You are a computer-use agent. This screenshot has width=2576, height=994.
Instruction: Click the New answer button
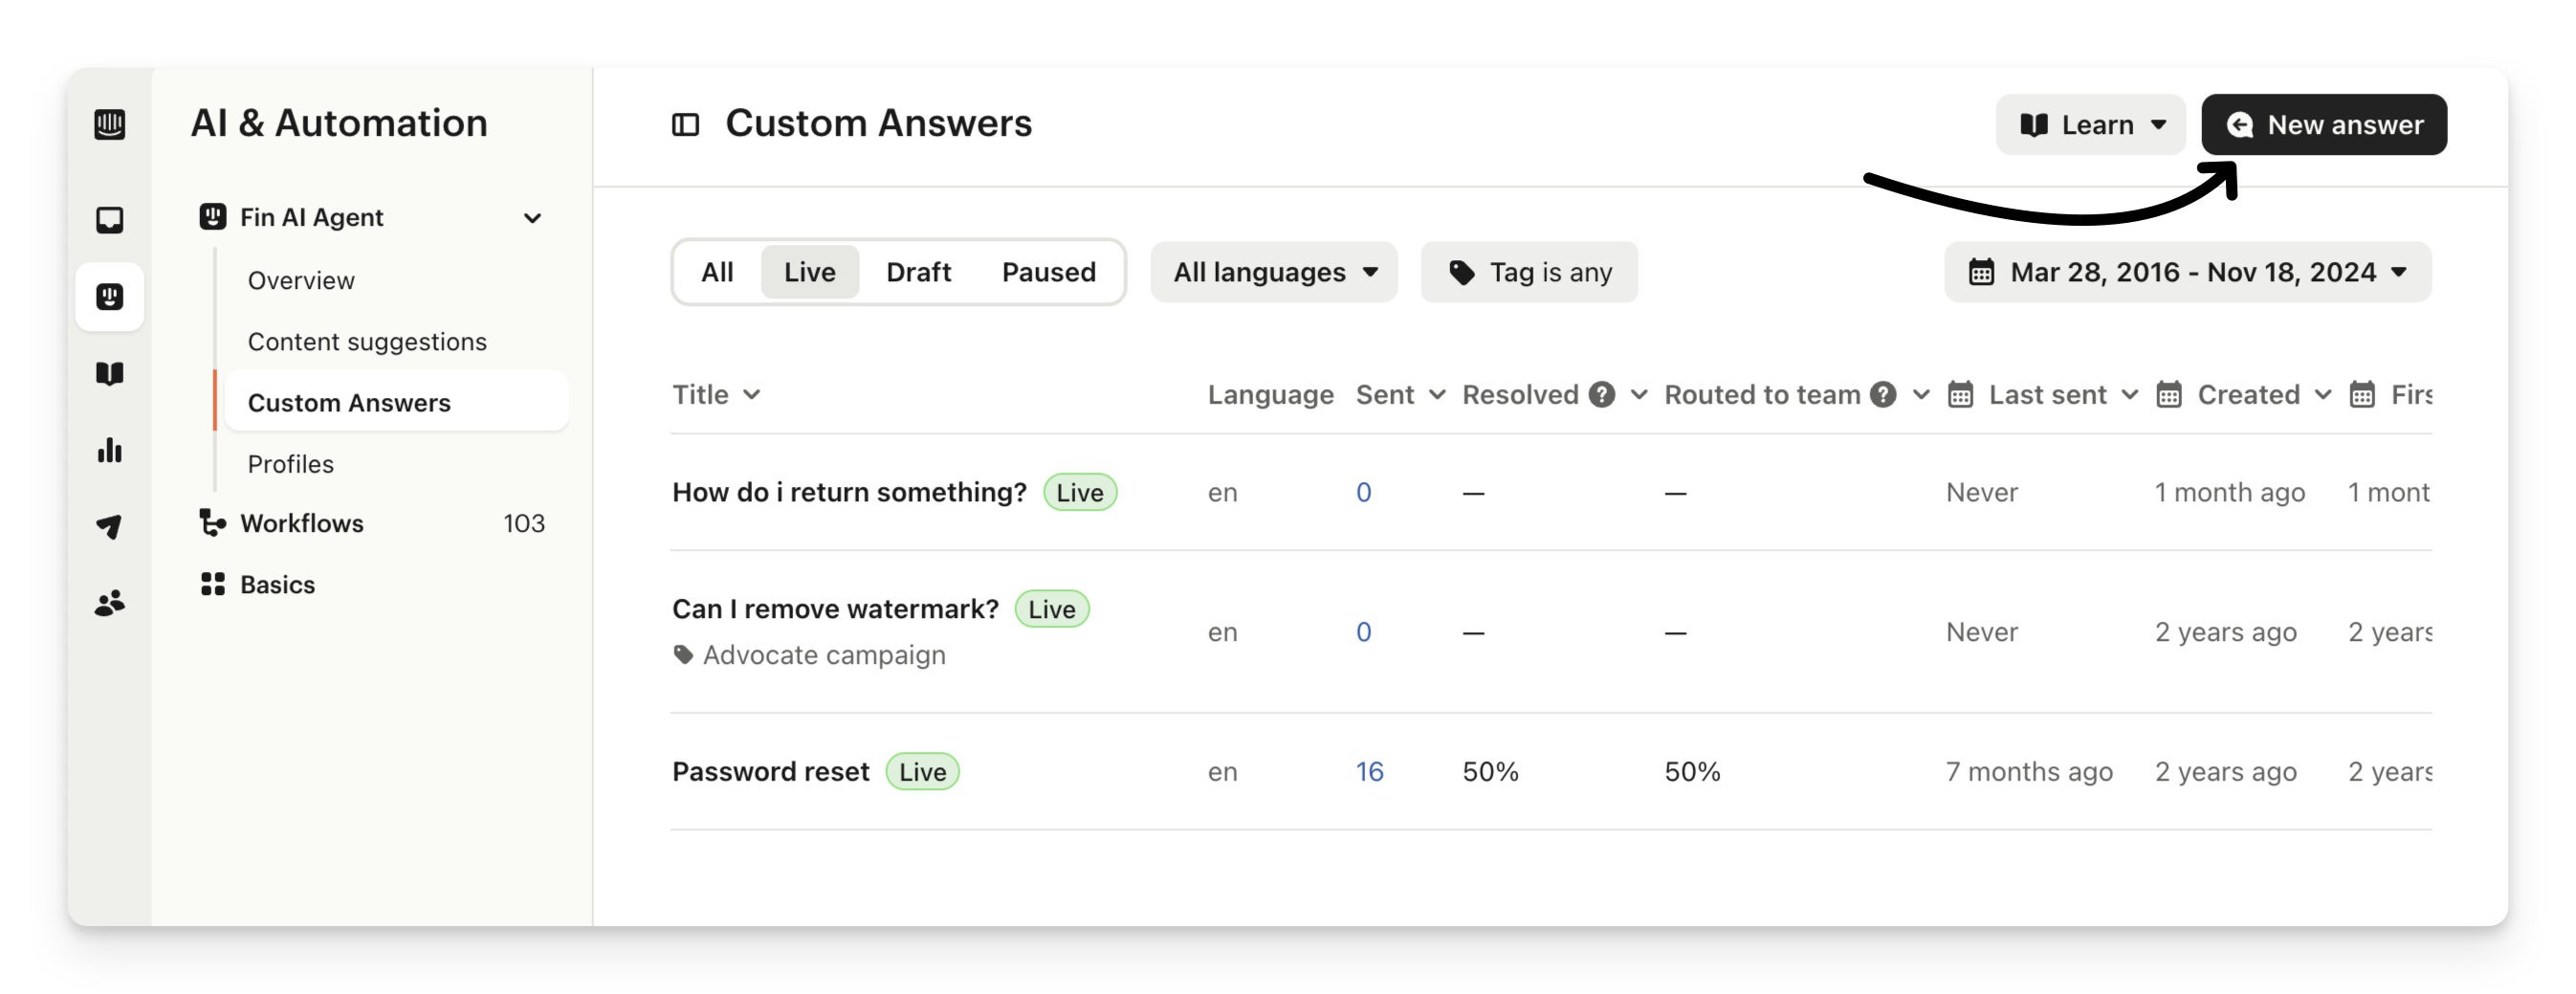click(2323, 125)
